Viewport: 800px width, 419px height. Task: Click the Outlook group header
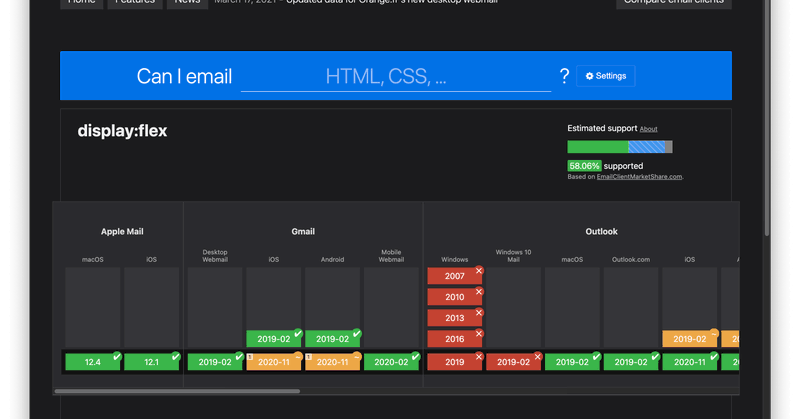point(601,232)
